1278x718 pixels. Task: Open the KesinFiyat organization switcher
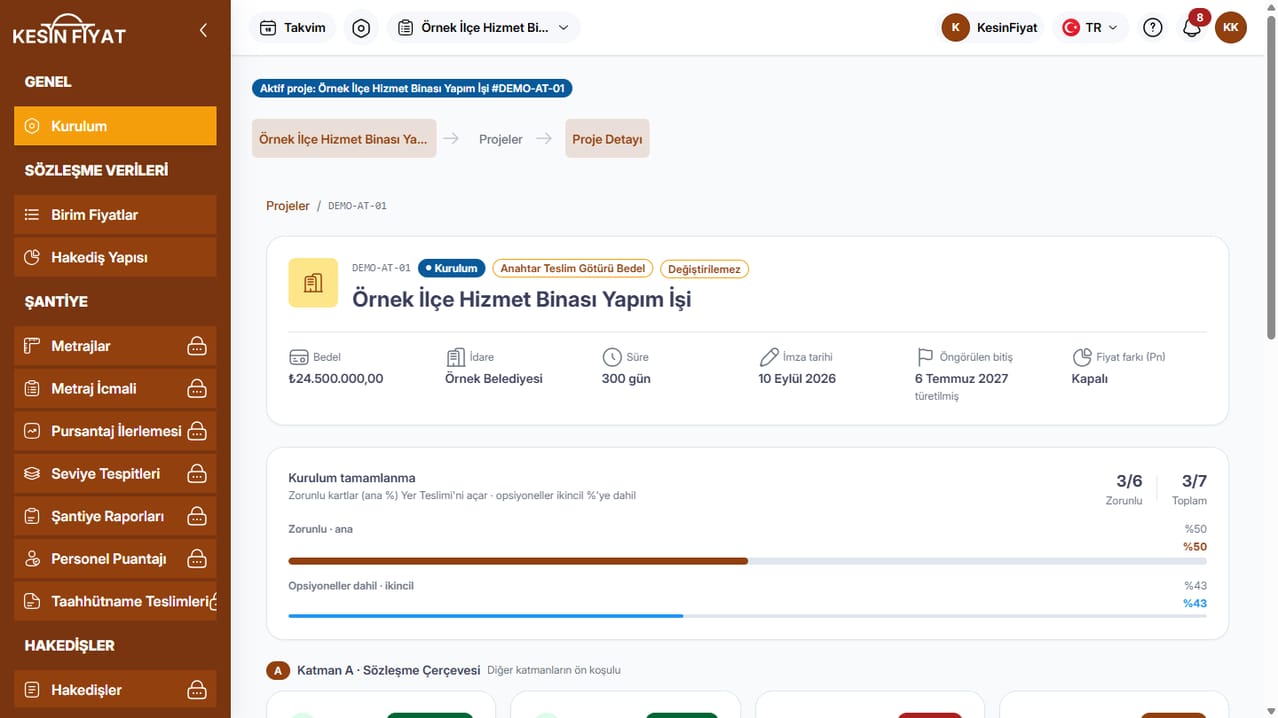[992, 28]
